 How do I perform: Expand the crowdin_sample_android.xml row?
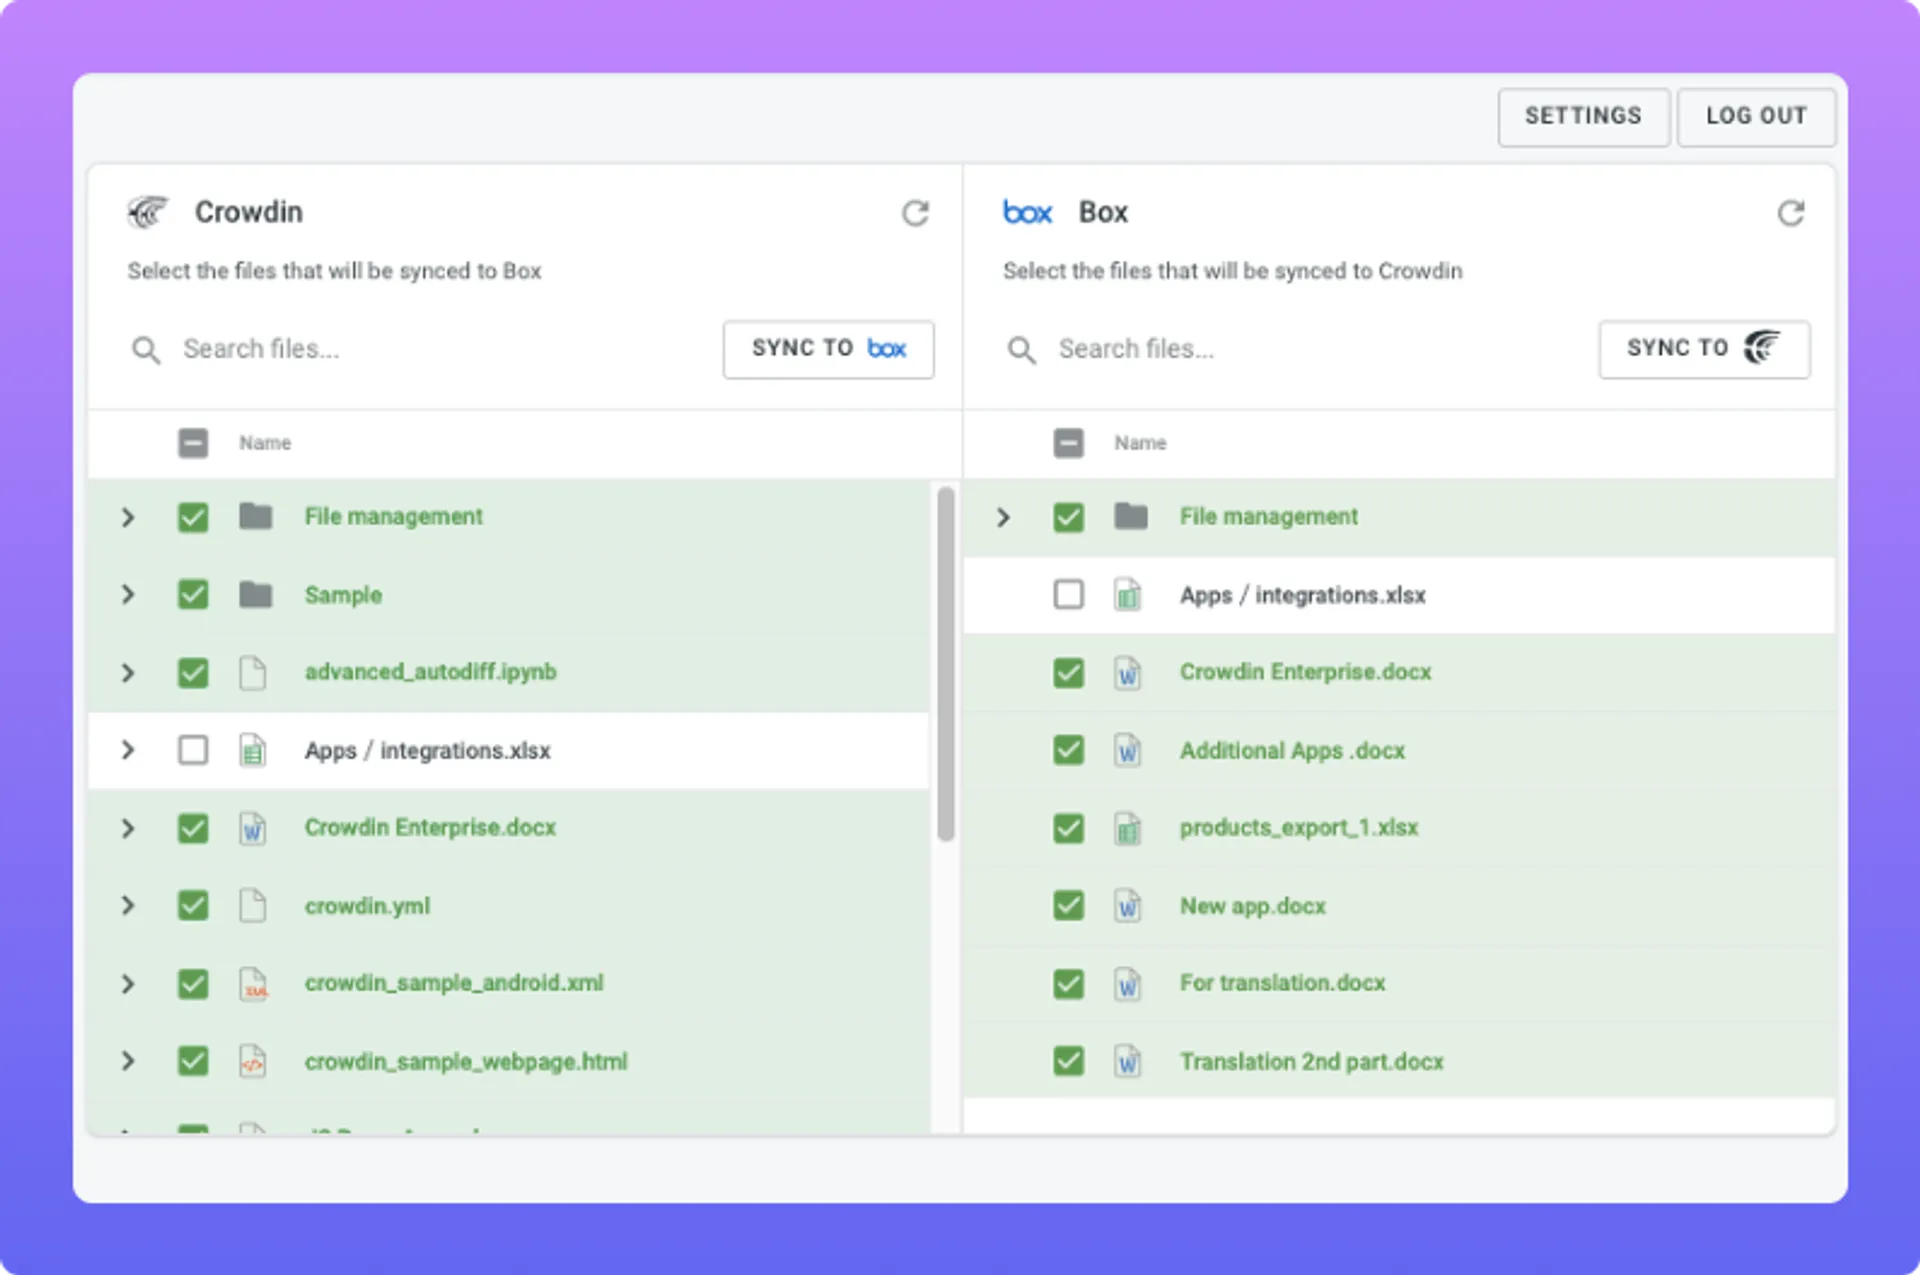[x=128, y=984]
